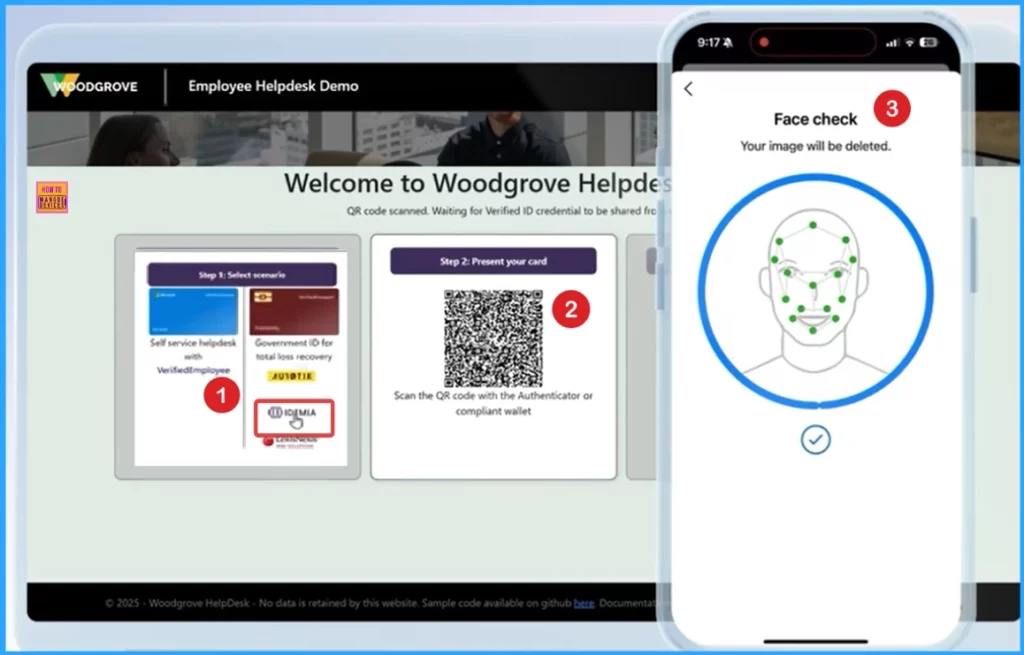Click the red Government ID card thumbnail

(294, 312)
